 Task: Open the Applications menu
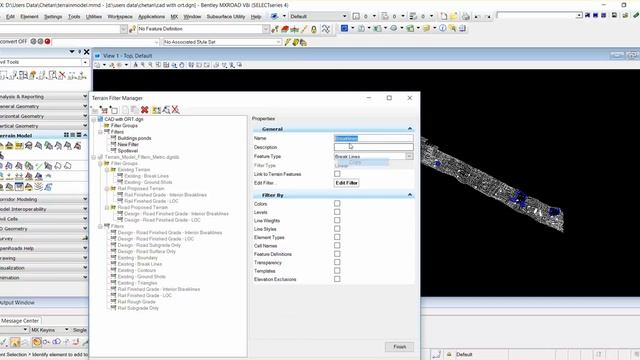(x=151, y=17)
